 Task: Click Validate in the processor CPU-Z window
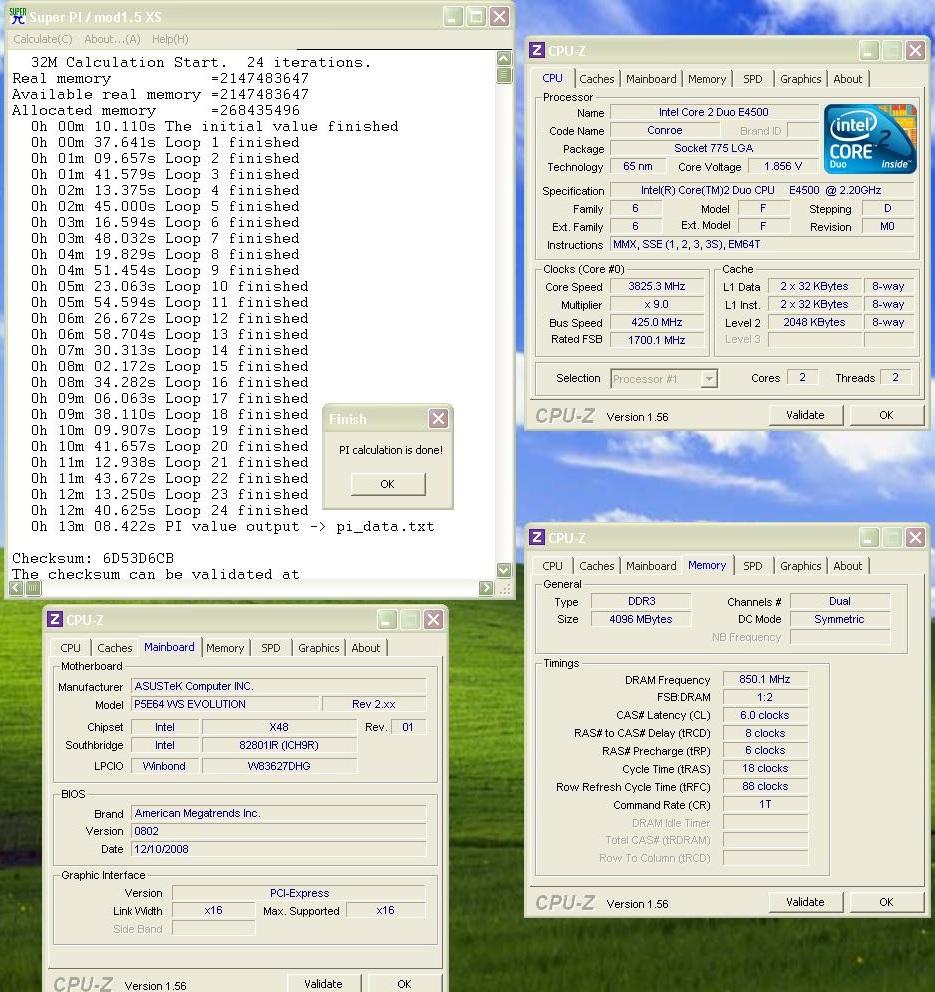click(x=805, y=415)
